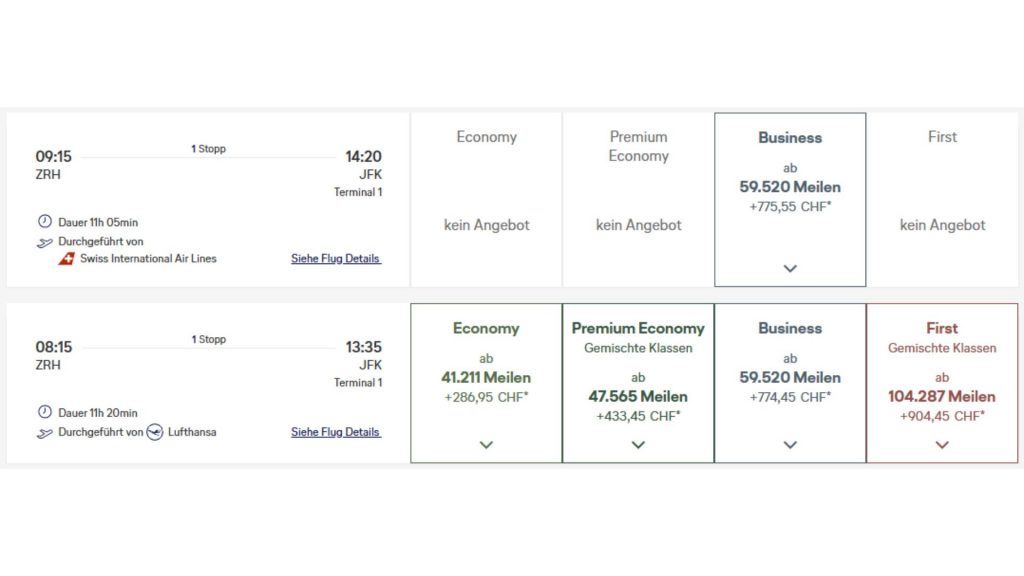Select the Business fare at 59.520 Meilen on Swiss

click(790, 186)
